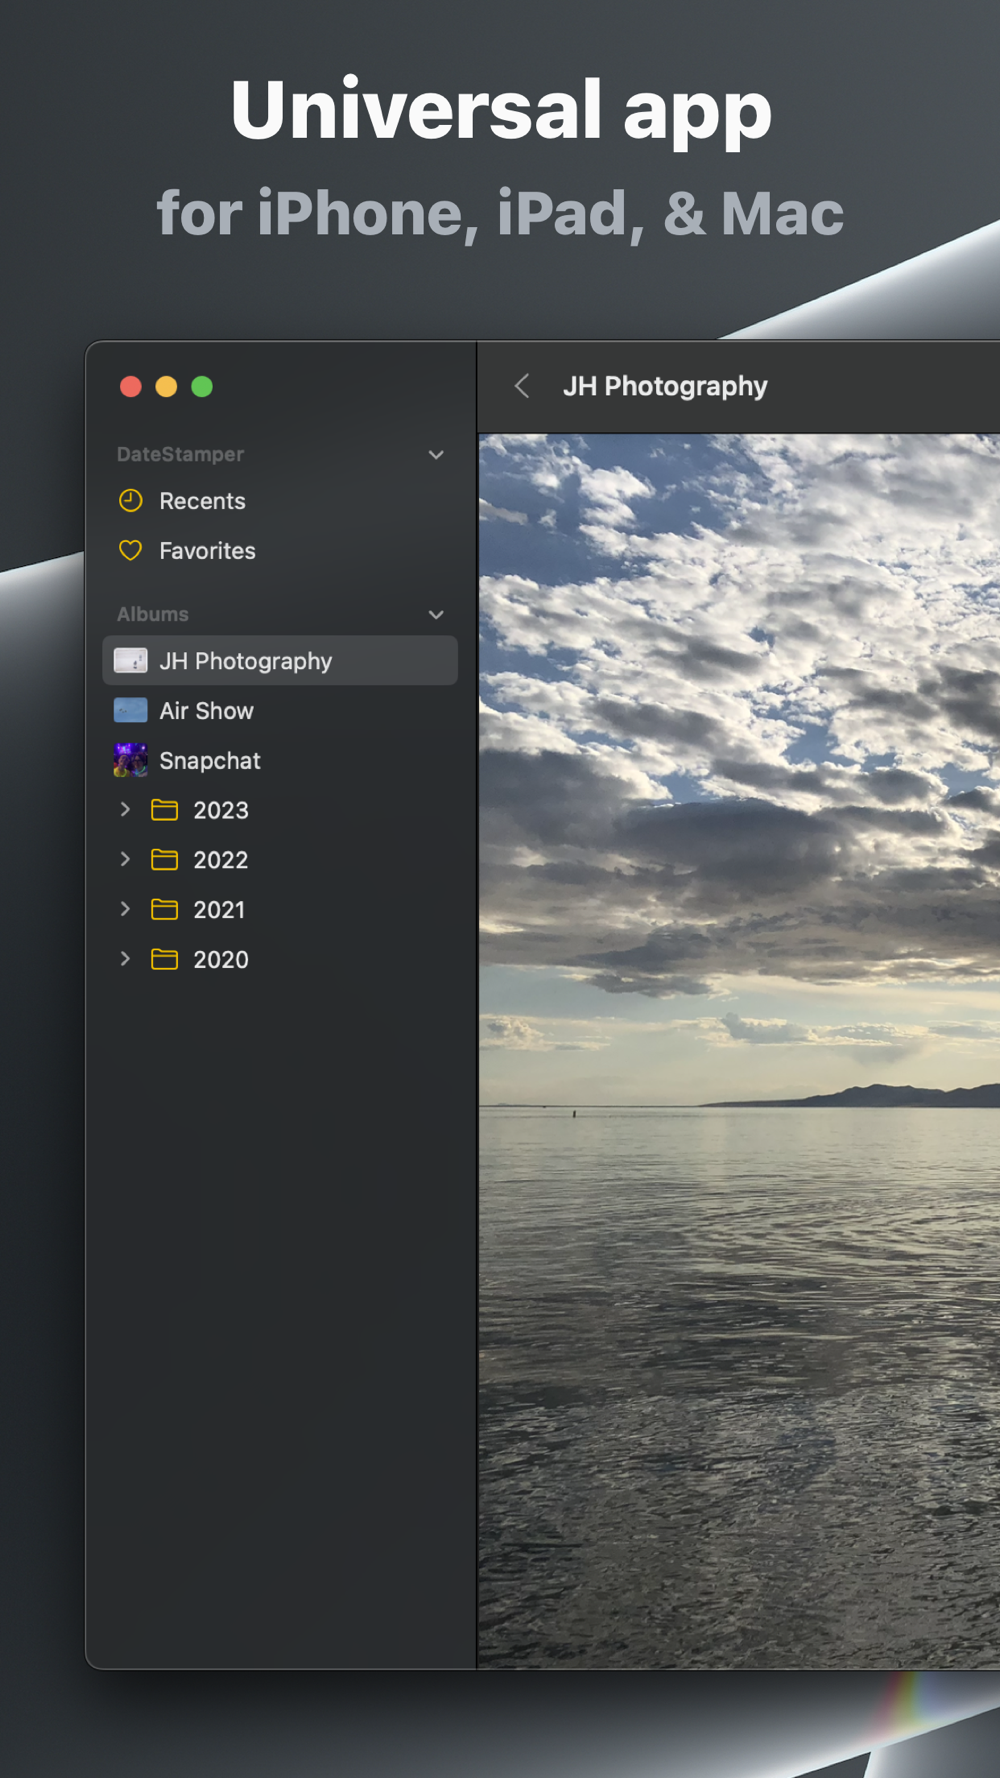Click the Favorites heart icon
The height and width of the screenshot is (1778, 1000).
pyautogui.click(x=130, y=550)
